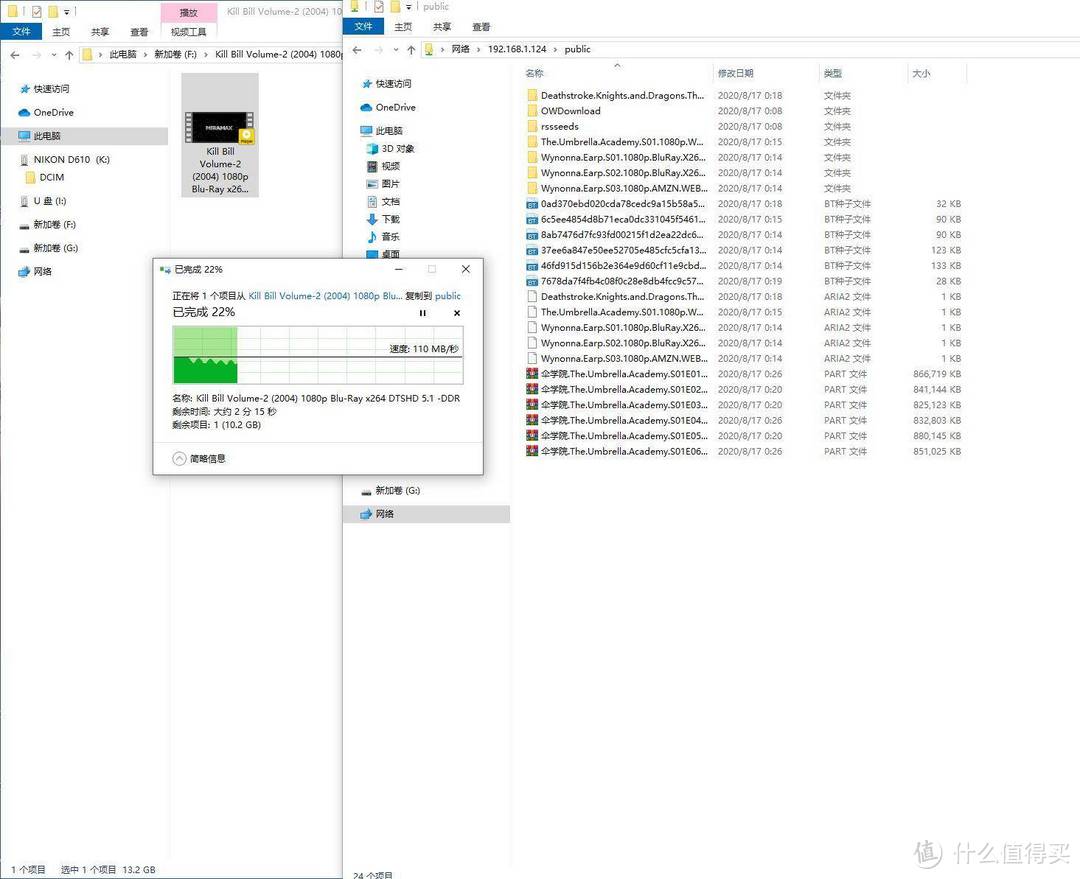The height and width of the screenshot is (879, 1080).
Task: Pause the file copy operation
Action: click(x=423, y=313)
